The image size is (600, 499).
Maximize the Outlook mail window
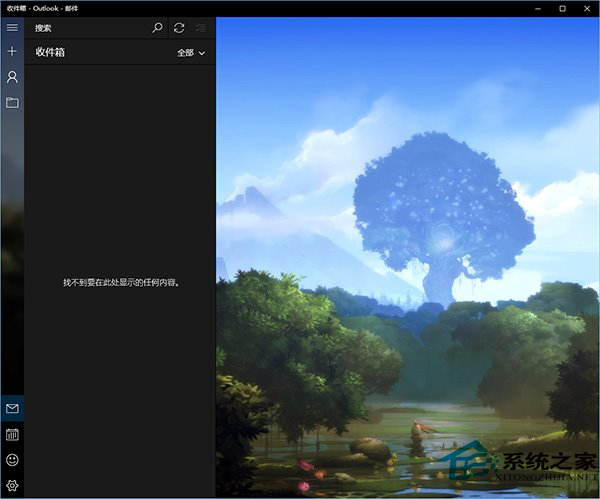562,8
